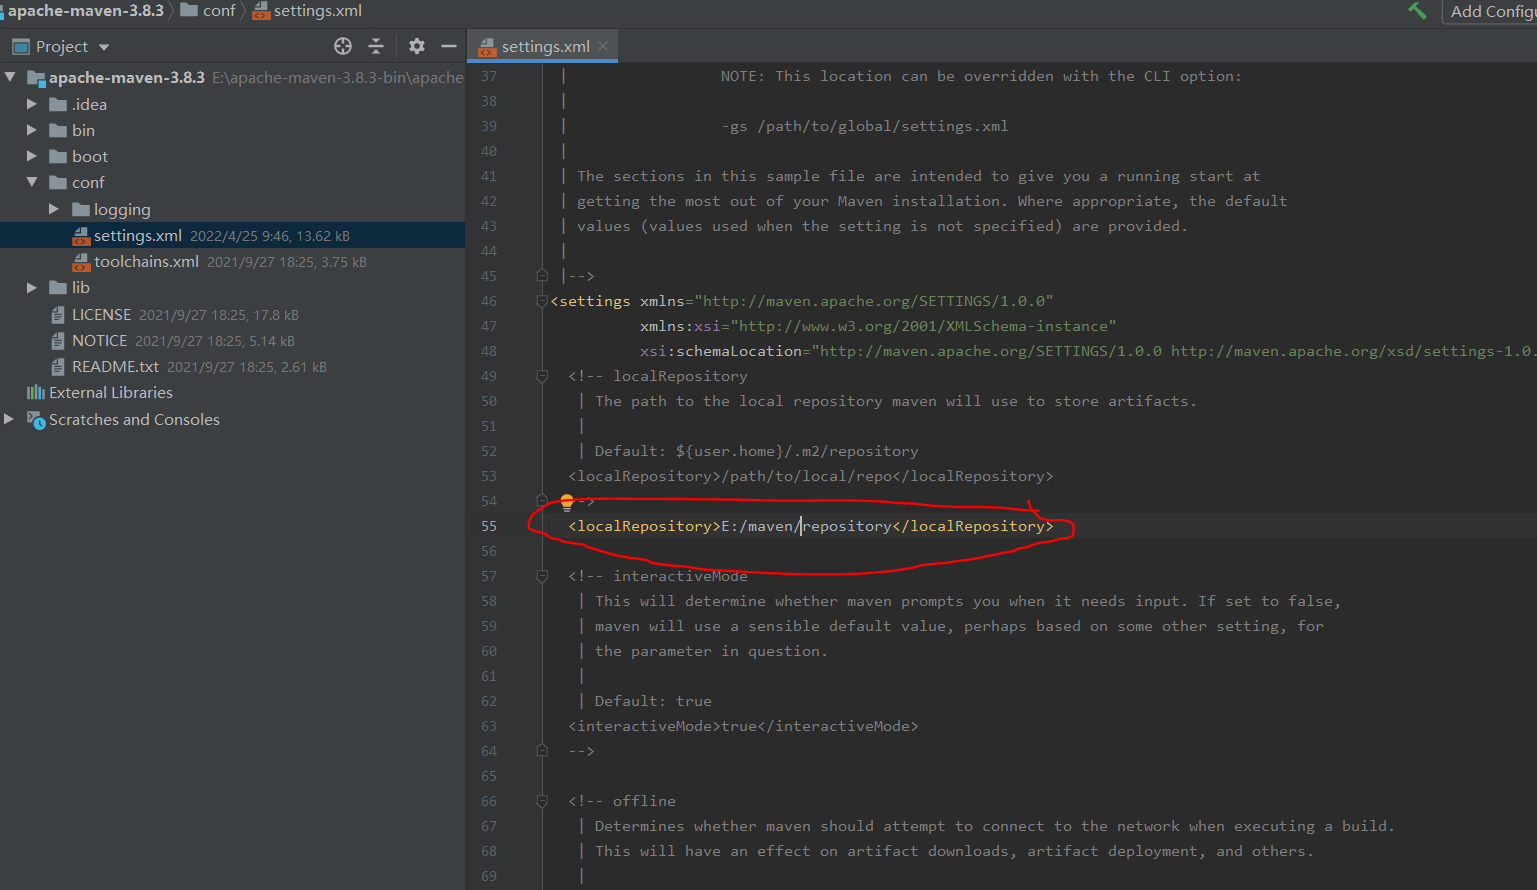Expand the logging folder
Viewport: 1537px width, 890px height.
point(54,209)
